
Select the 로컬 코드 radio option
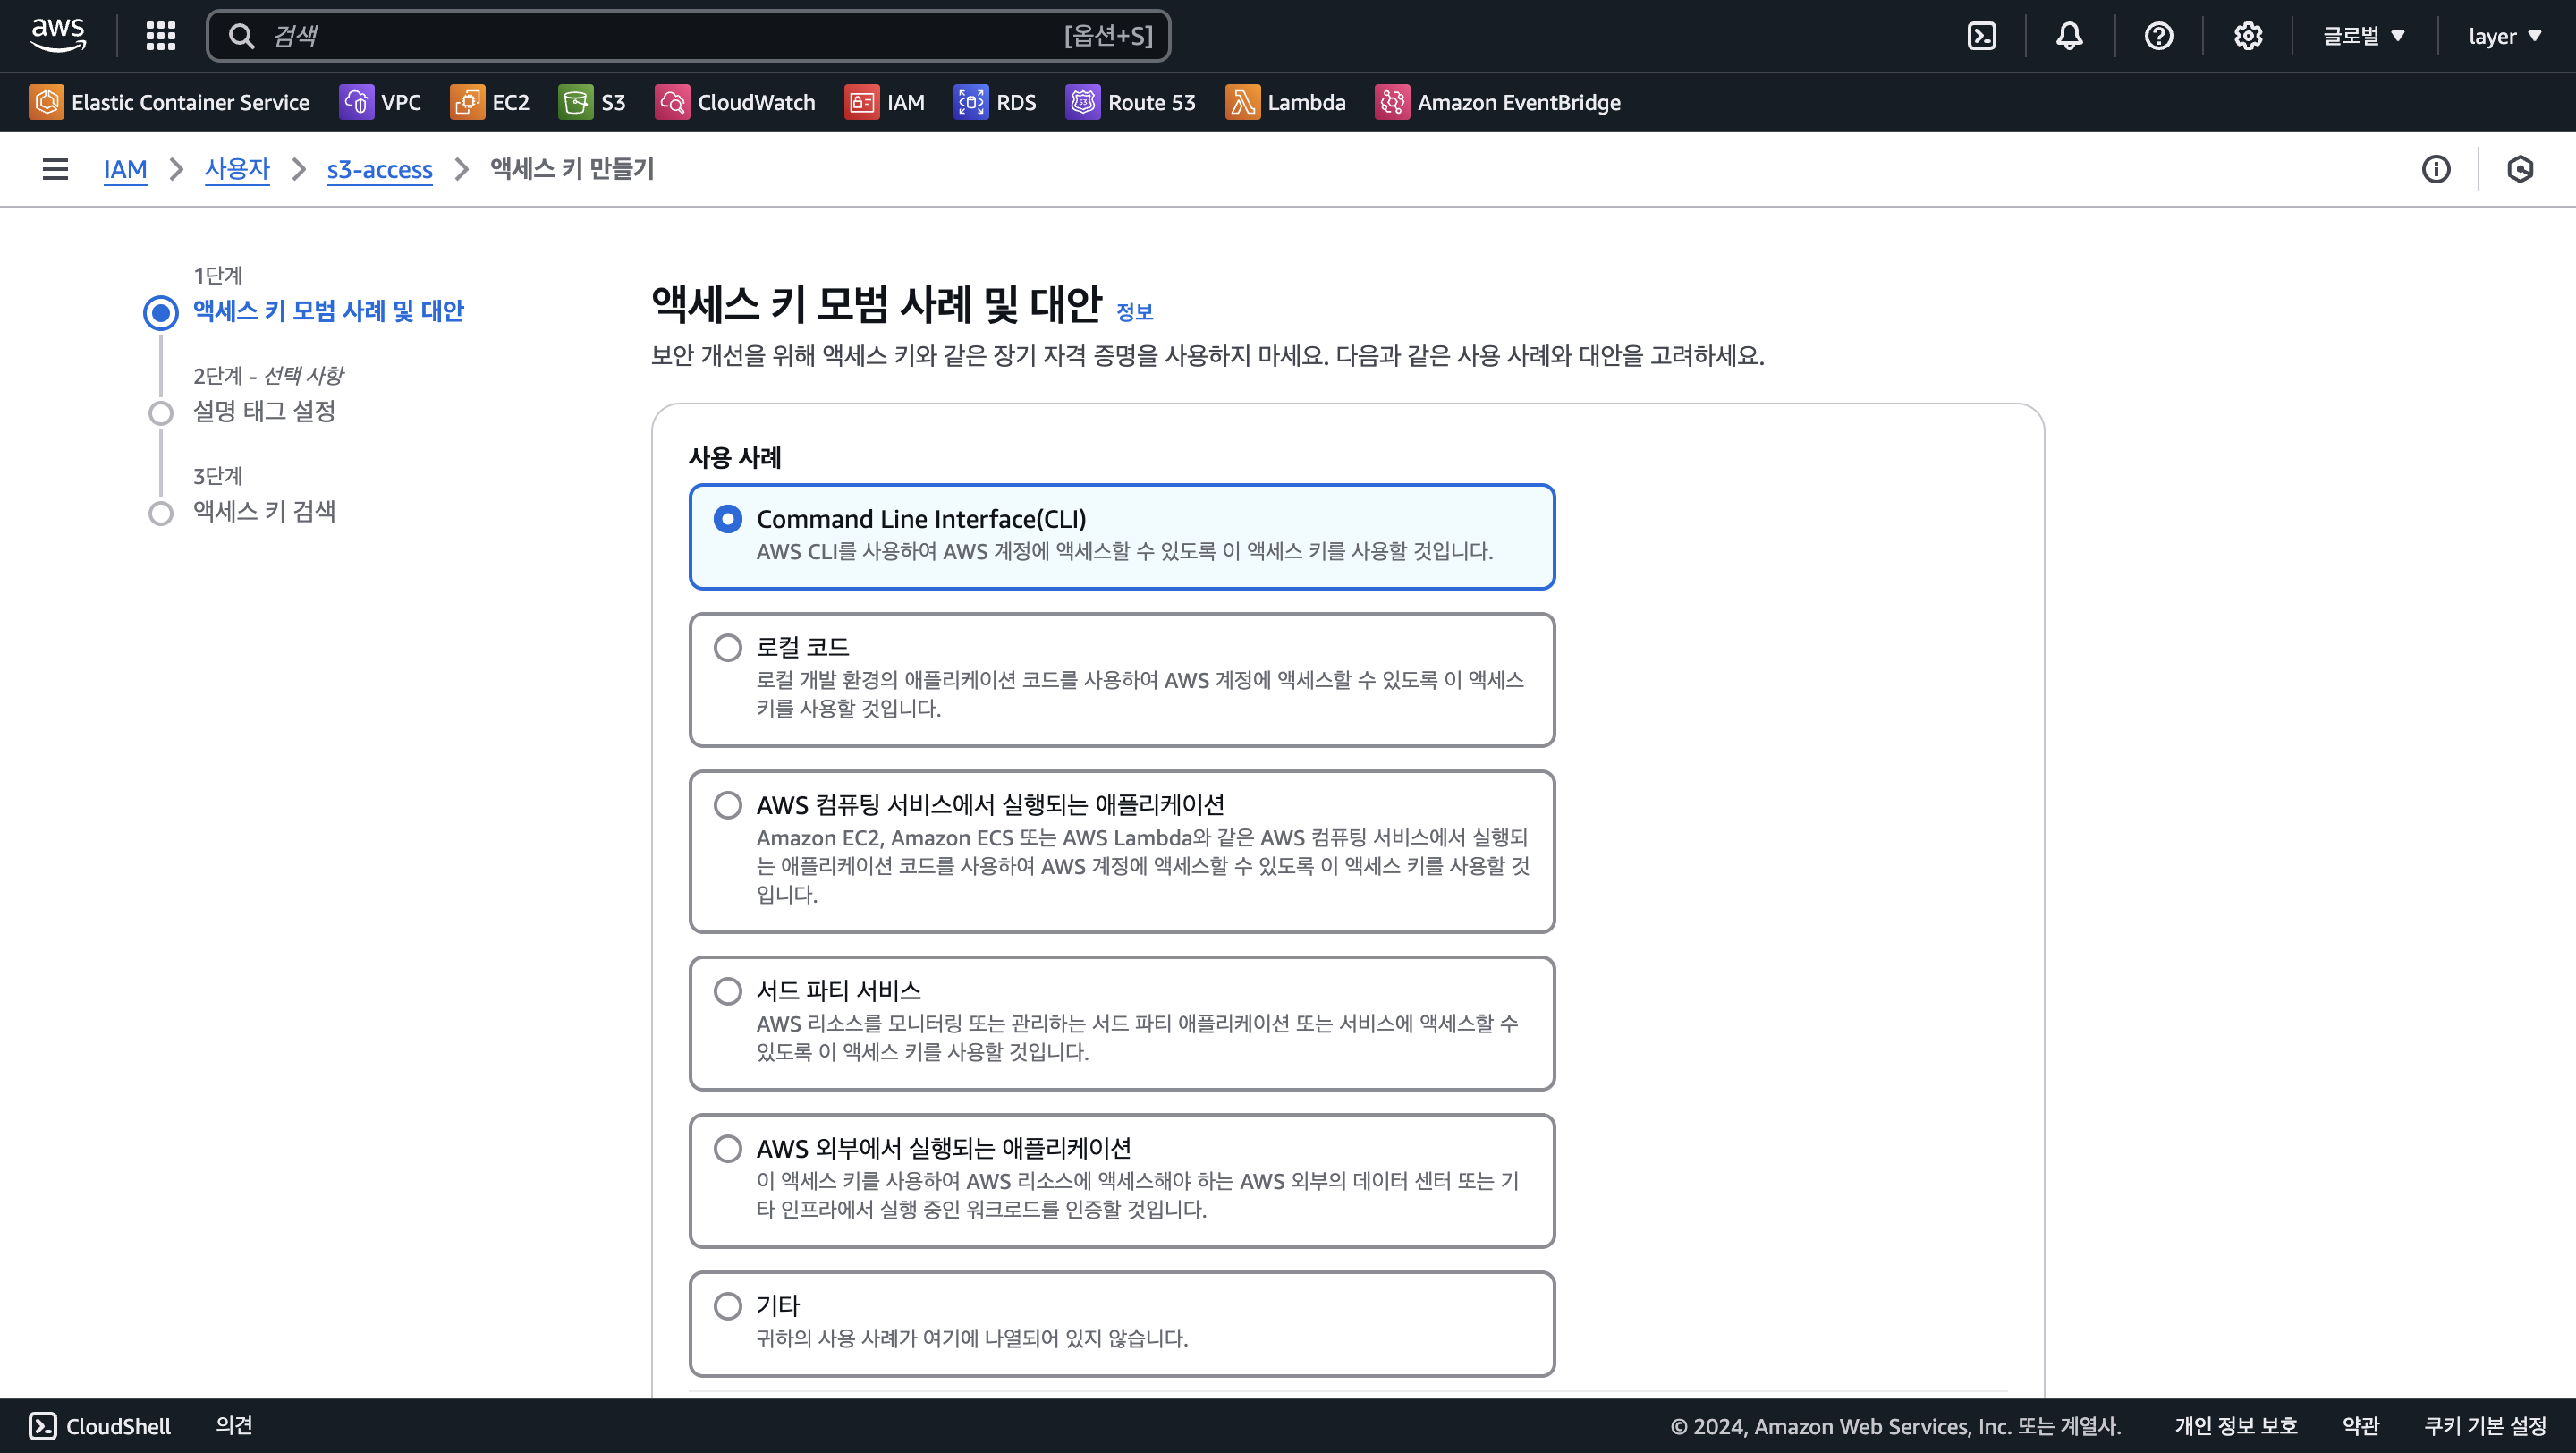tap(728, 647)
